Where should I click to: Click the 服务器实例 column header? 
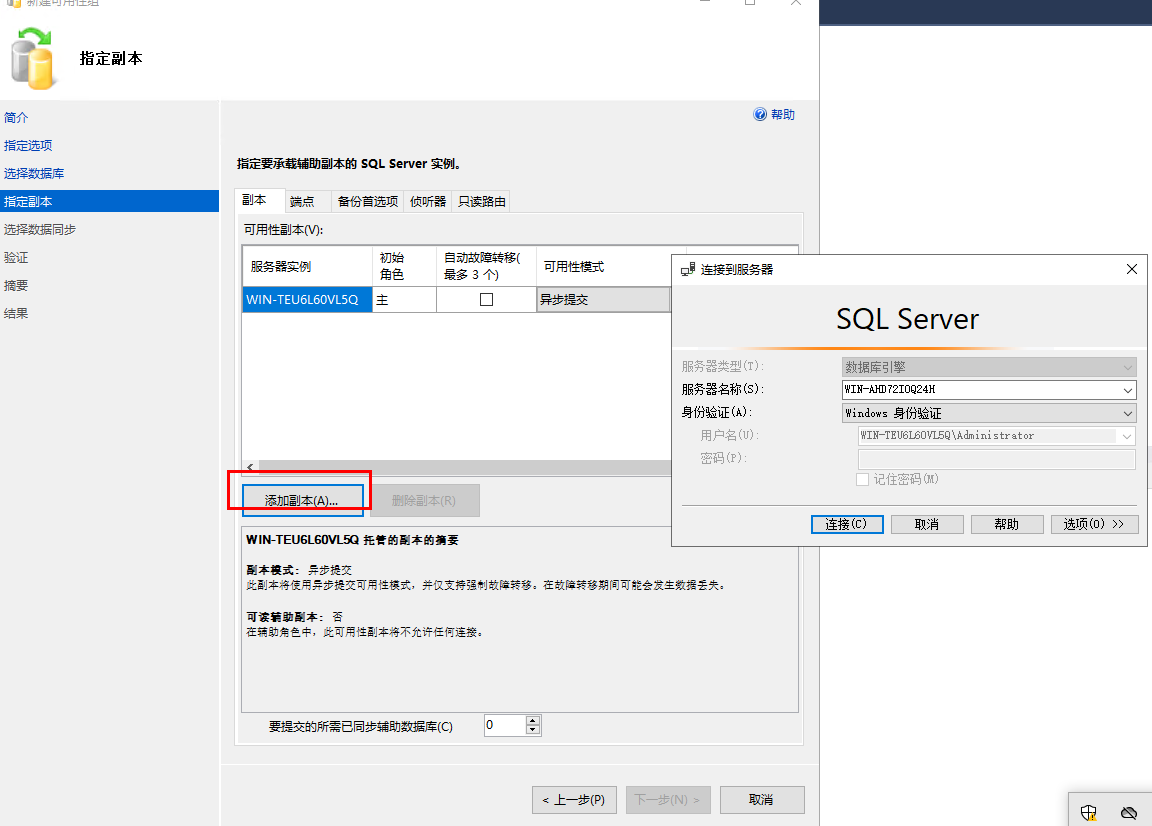point(307,267)
